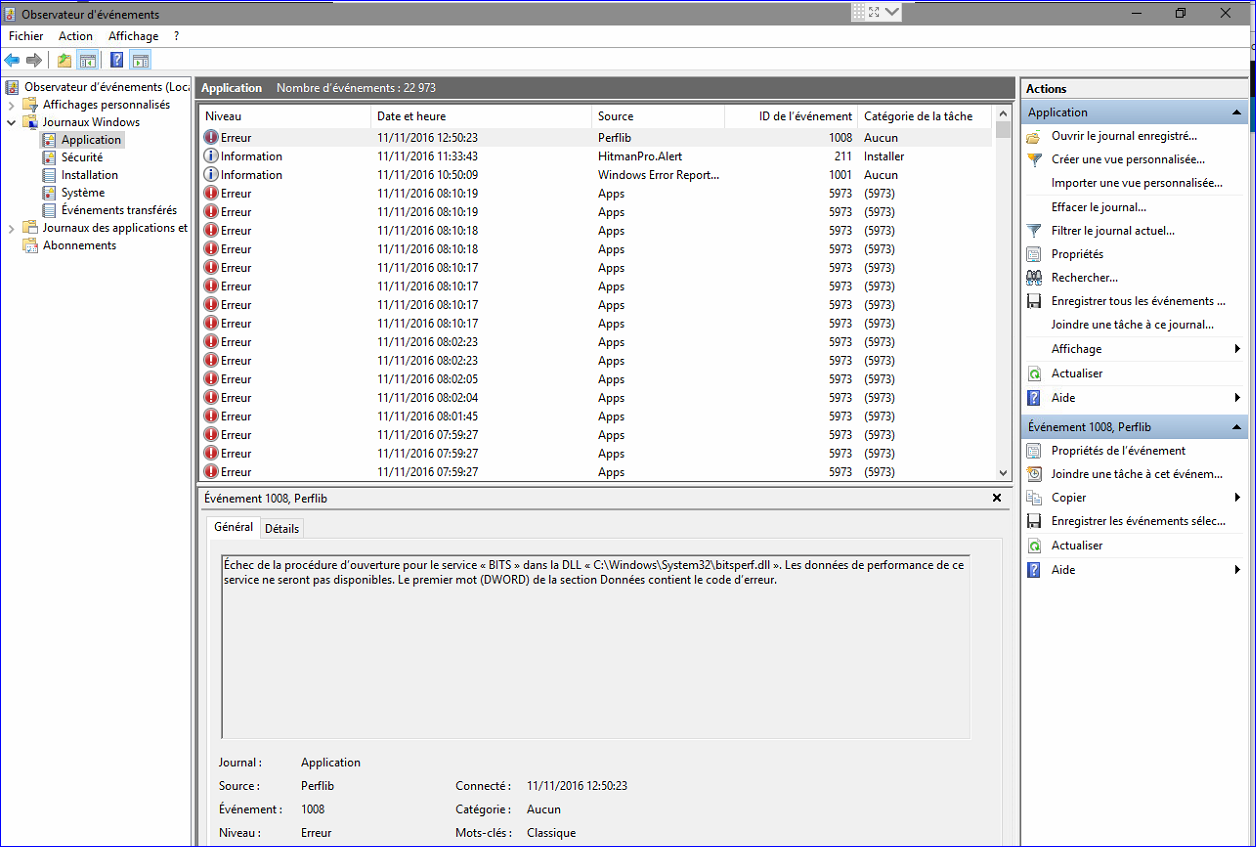Select the Application log in tree
Viewport: 1256px width, 847px height.
point(91,140)
